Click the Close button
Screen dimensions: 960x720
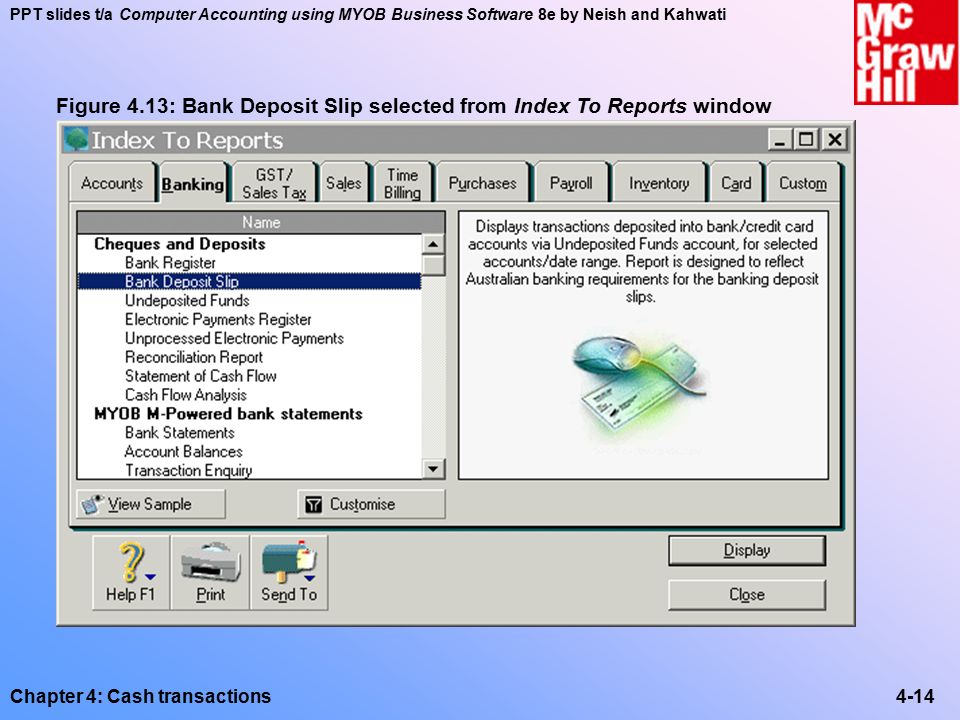coord(747,594)
